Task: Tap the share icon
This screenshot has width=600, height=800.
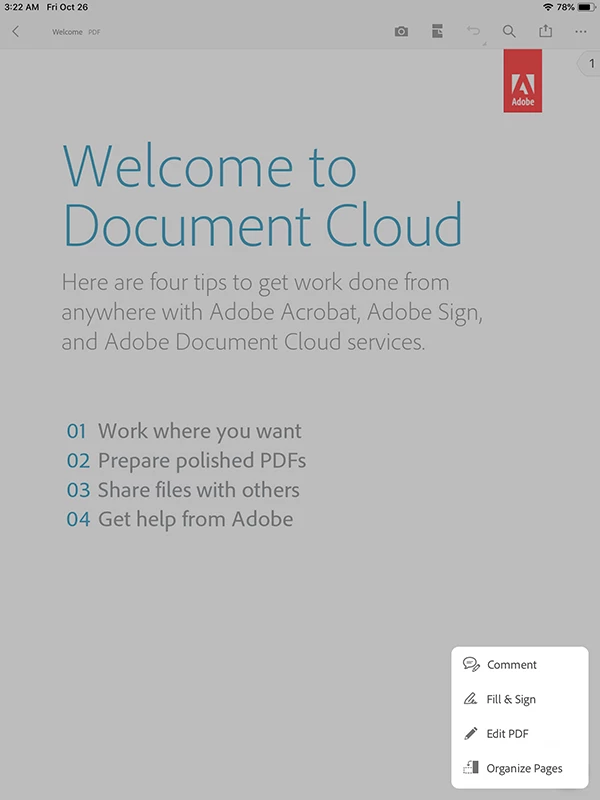Action: click(545, 31)
